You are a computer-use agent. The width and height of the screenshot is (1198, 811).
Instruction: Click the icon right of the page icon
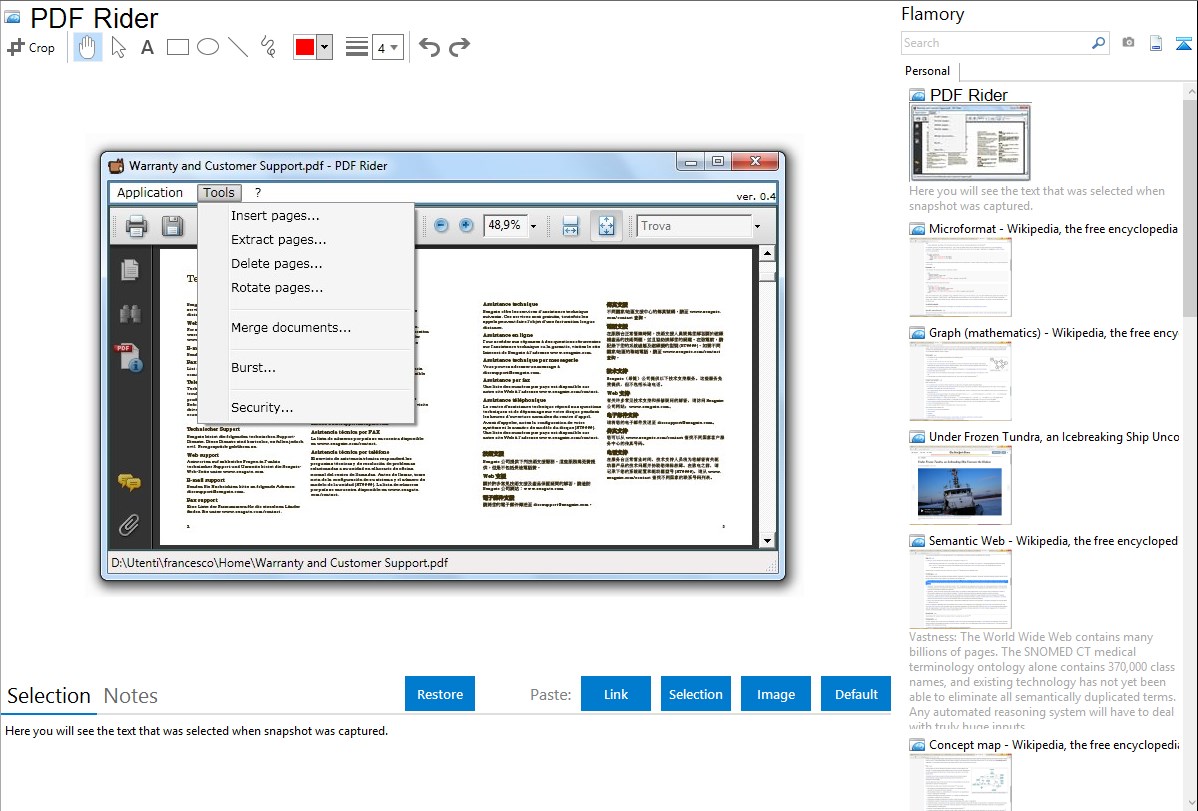(x=1183, y=43)
